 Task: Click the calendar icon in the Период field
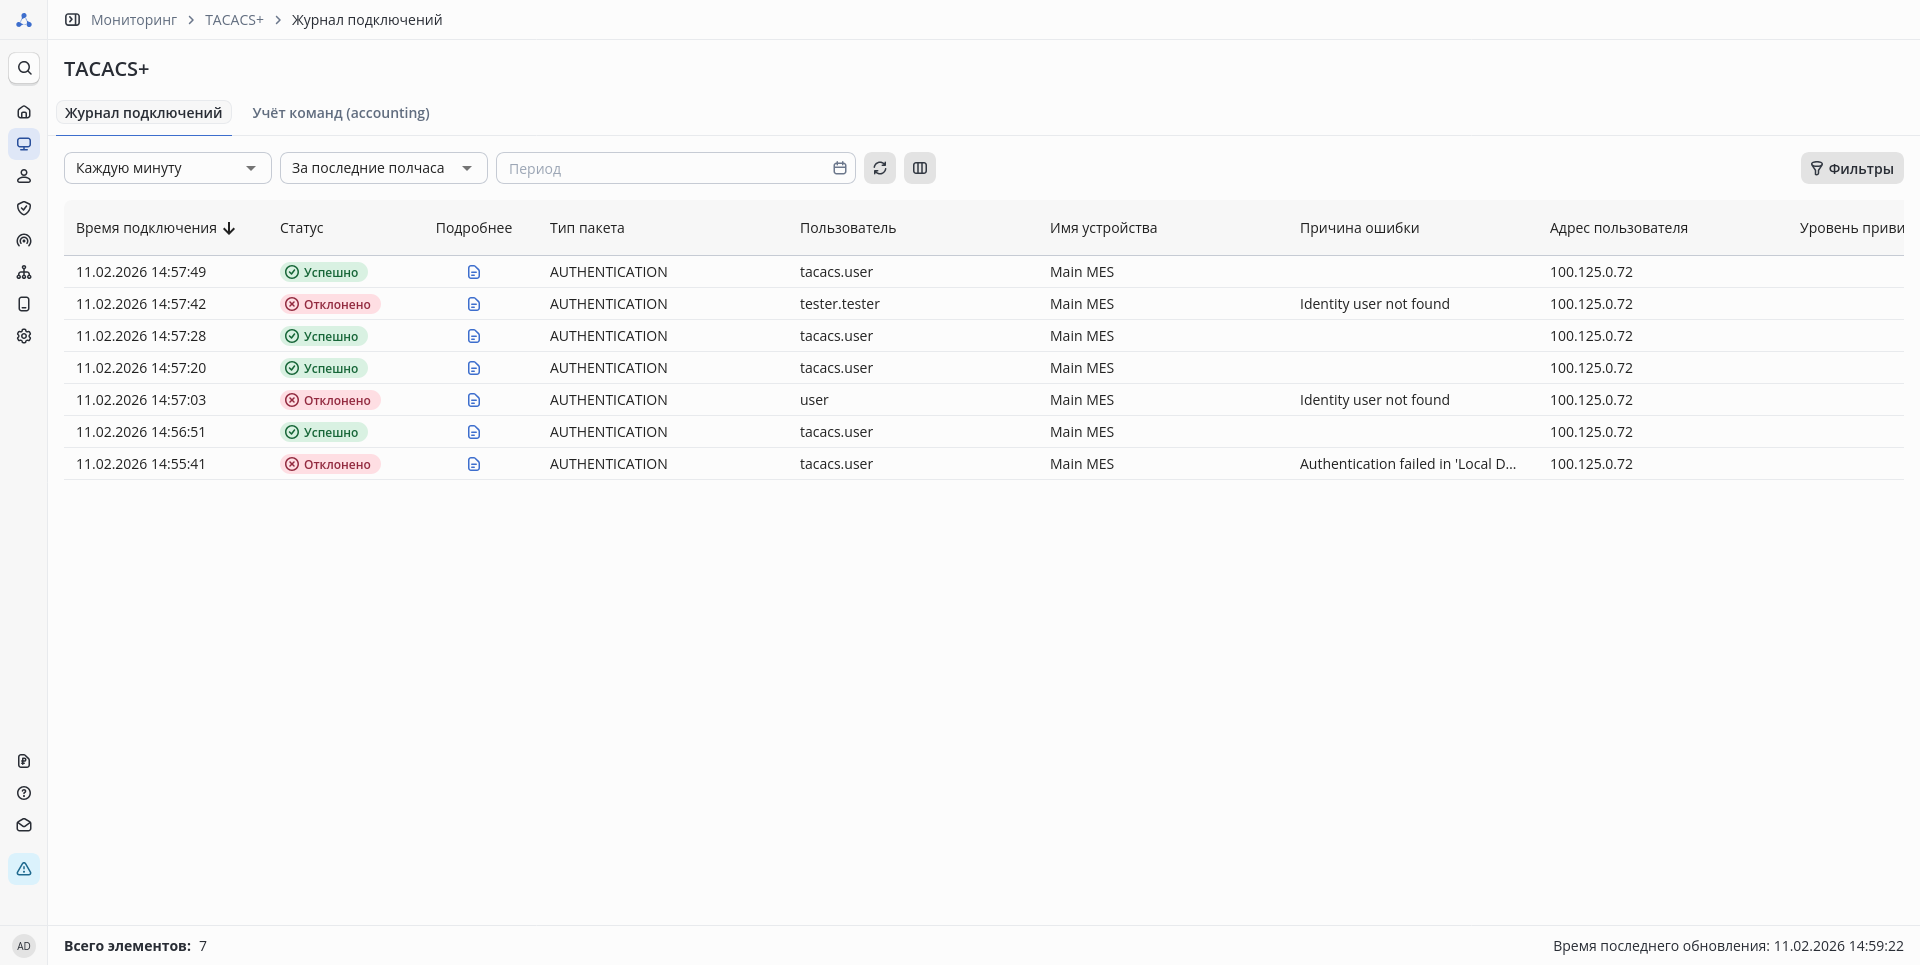click(840, 168)
